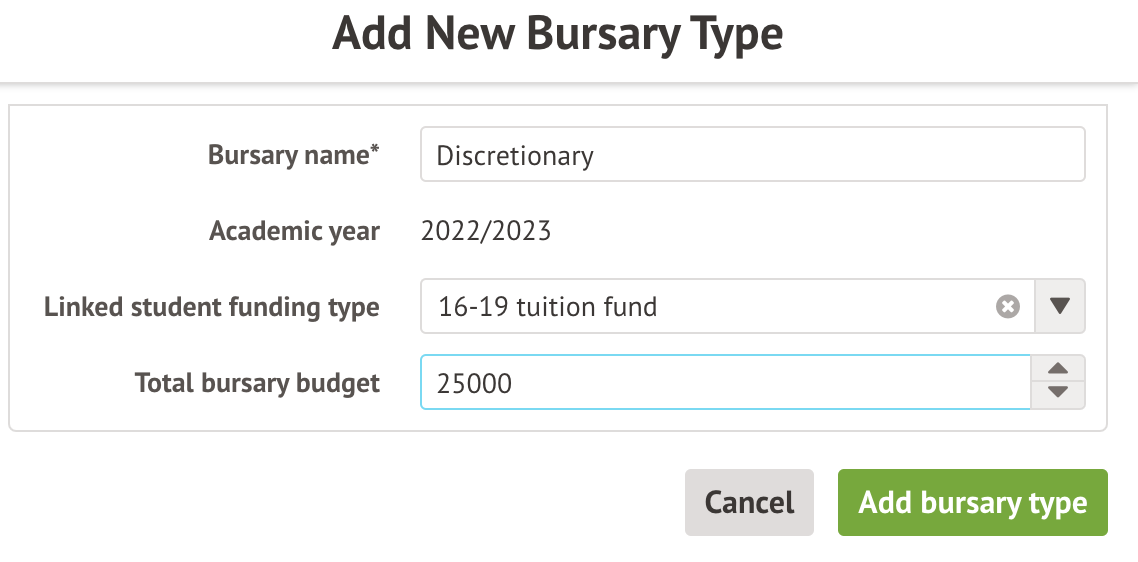The height and width of the screenshot is (562, 1138).
Task: Place cursor on the word Discretionary
Action: (515, 156)
